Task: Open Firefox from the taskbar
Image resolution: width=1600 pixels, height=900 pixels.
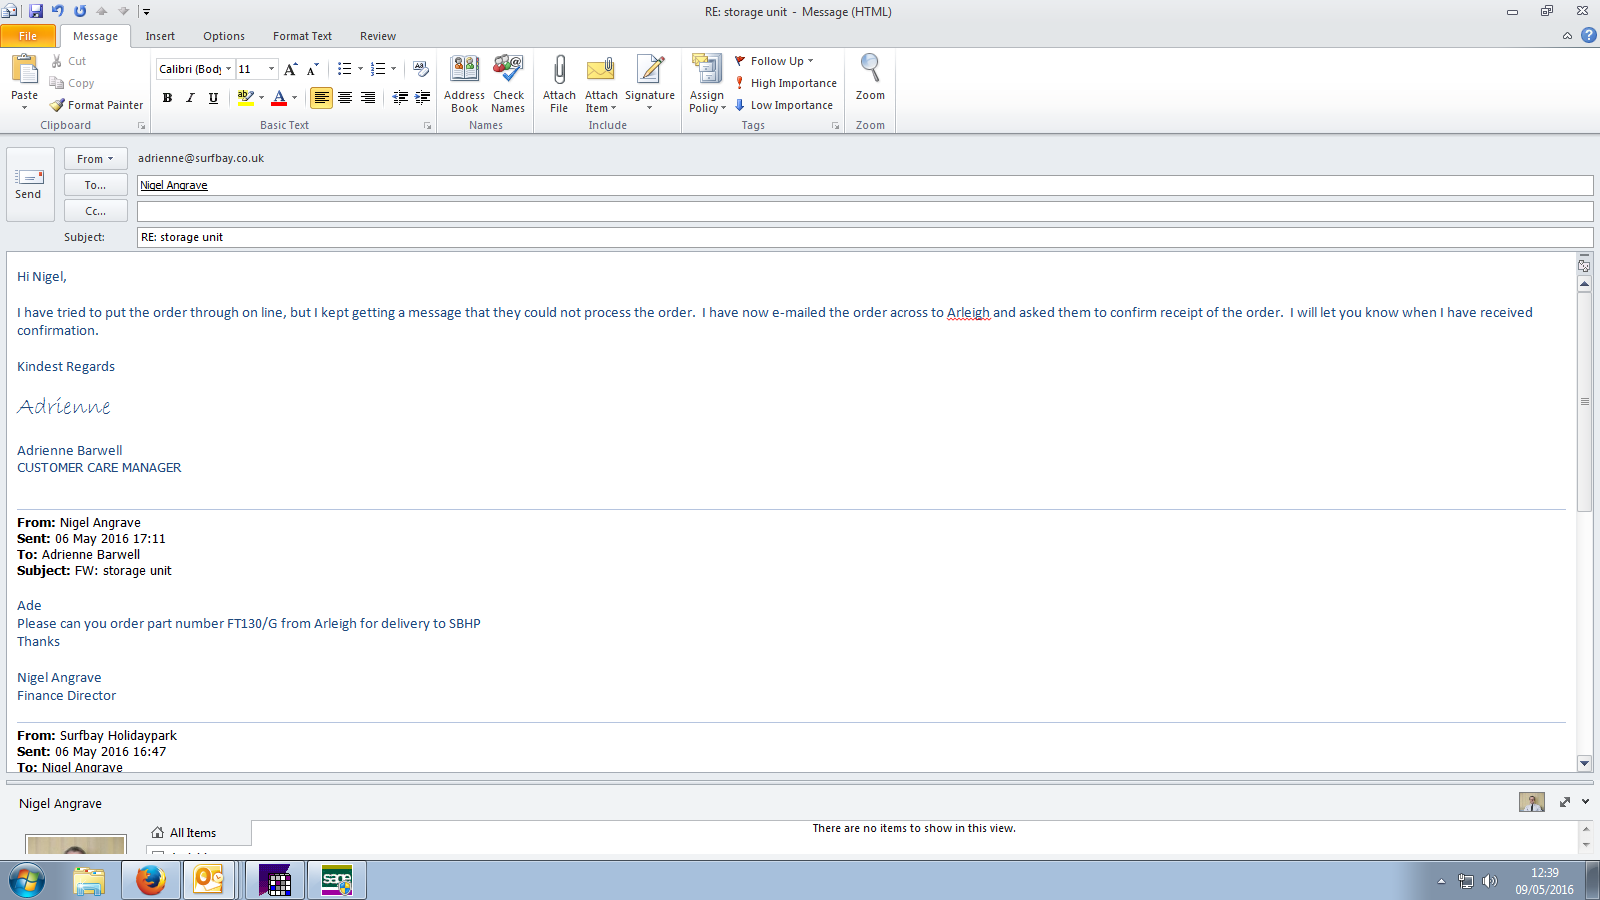Action: coord(151,881)
